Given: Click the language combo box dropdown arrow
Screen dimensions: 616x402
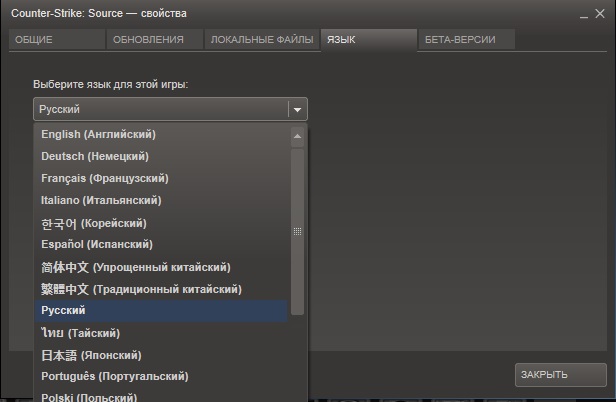Looking at the screenshot, I should coord(297,109).
